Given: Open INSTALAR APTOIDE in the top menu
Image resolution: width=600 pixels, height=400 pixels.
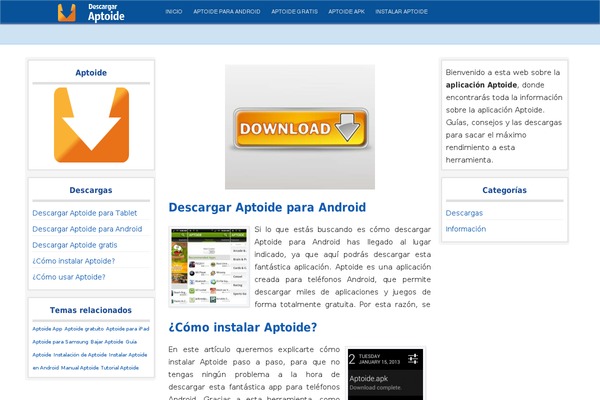Looking at the screenshot, I should click(401, 11).
